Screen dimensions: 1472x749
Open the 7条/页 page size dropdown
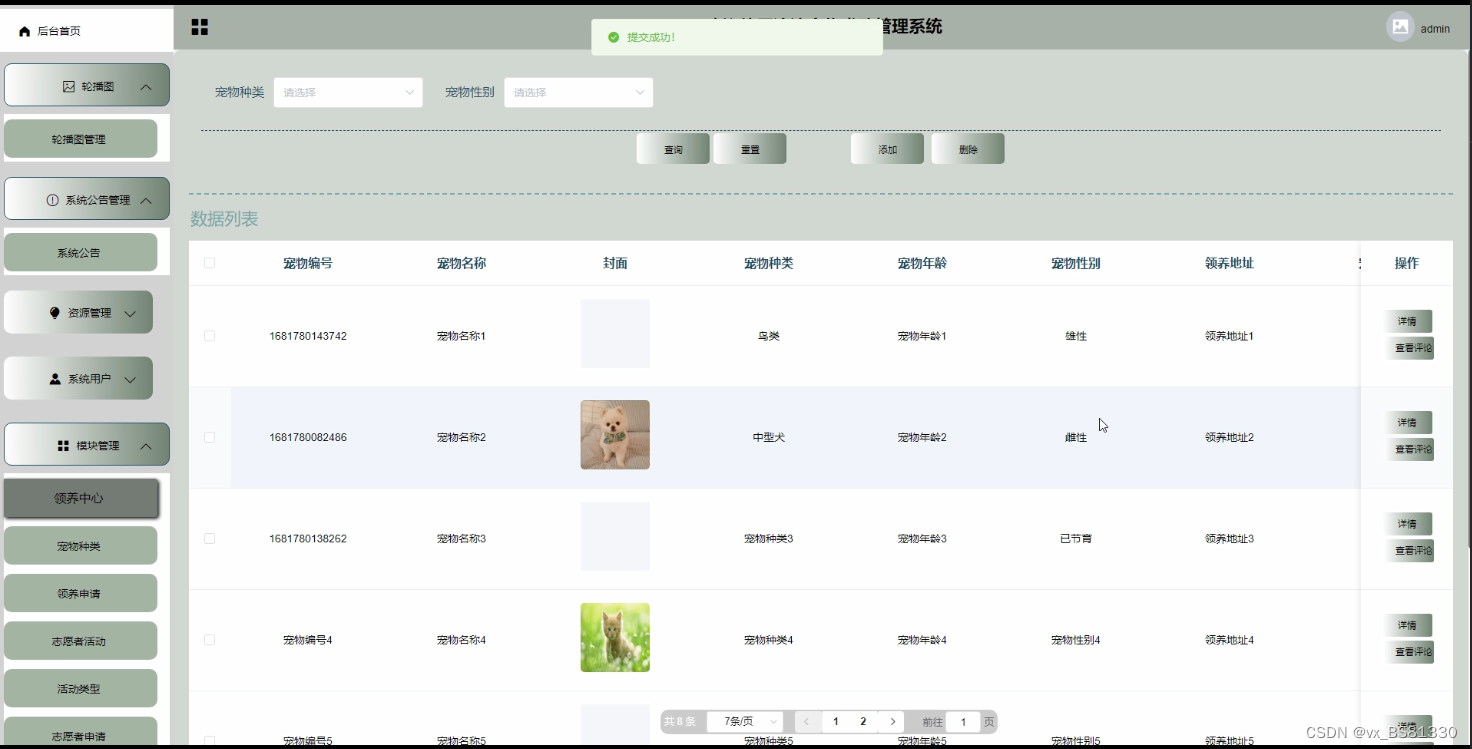click(745, 722)
